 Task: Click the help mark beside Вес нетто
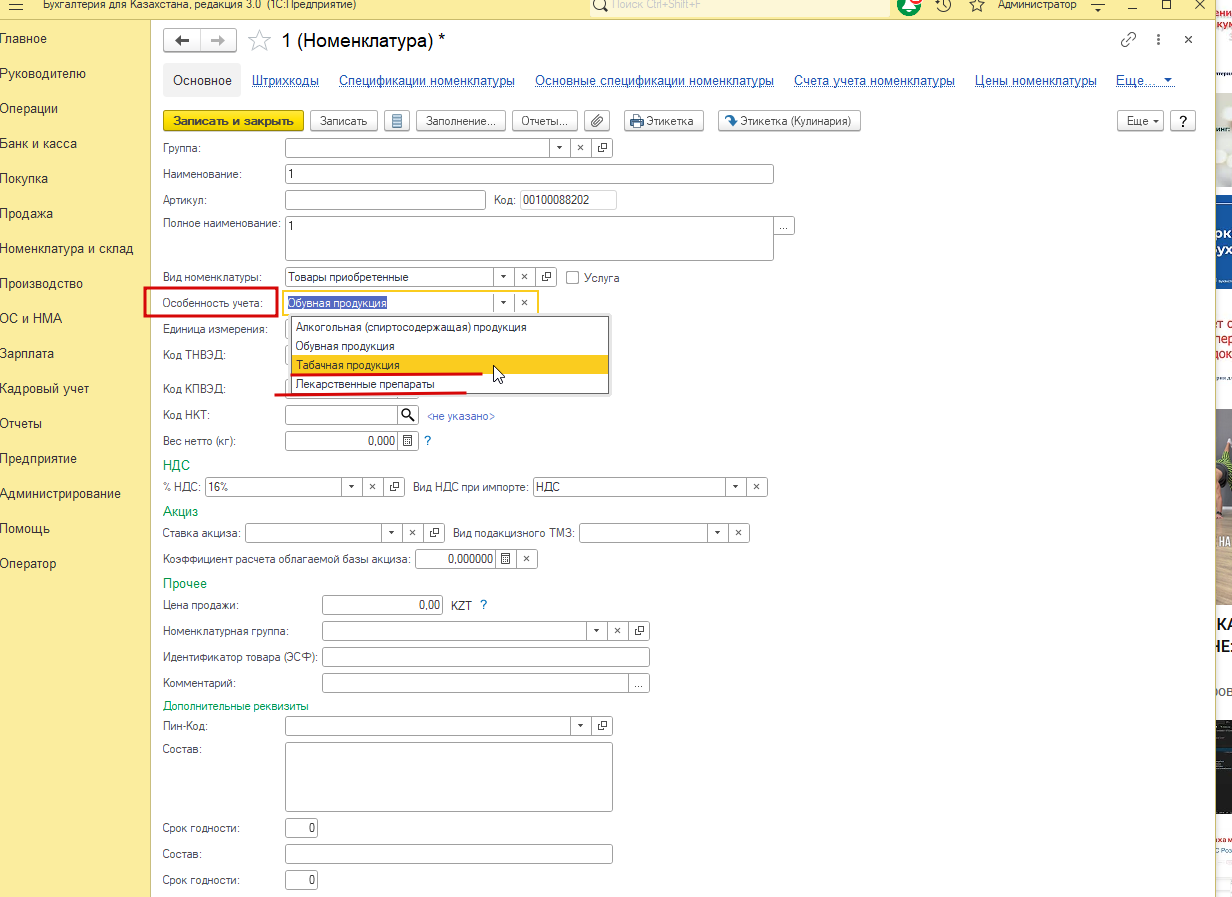[x=428, y=441]
